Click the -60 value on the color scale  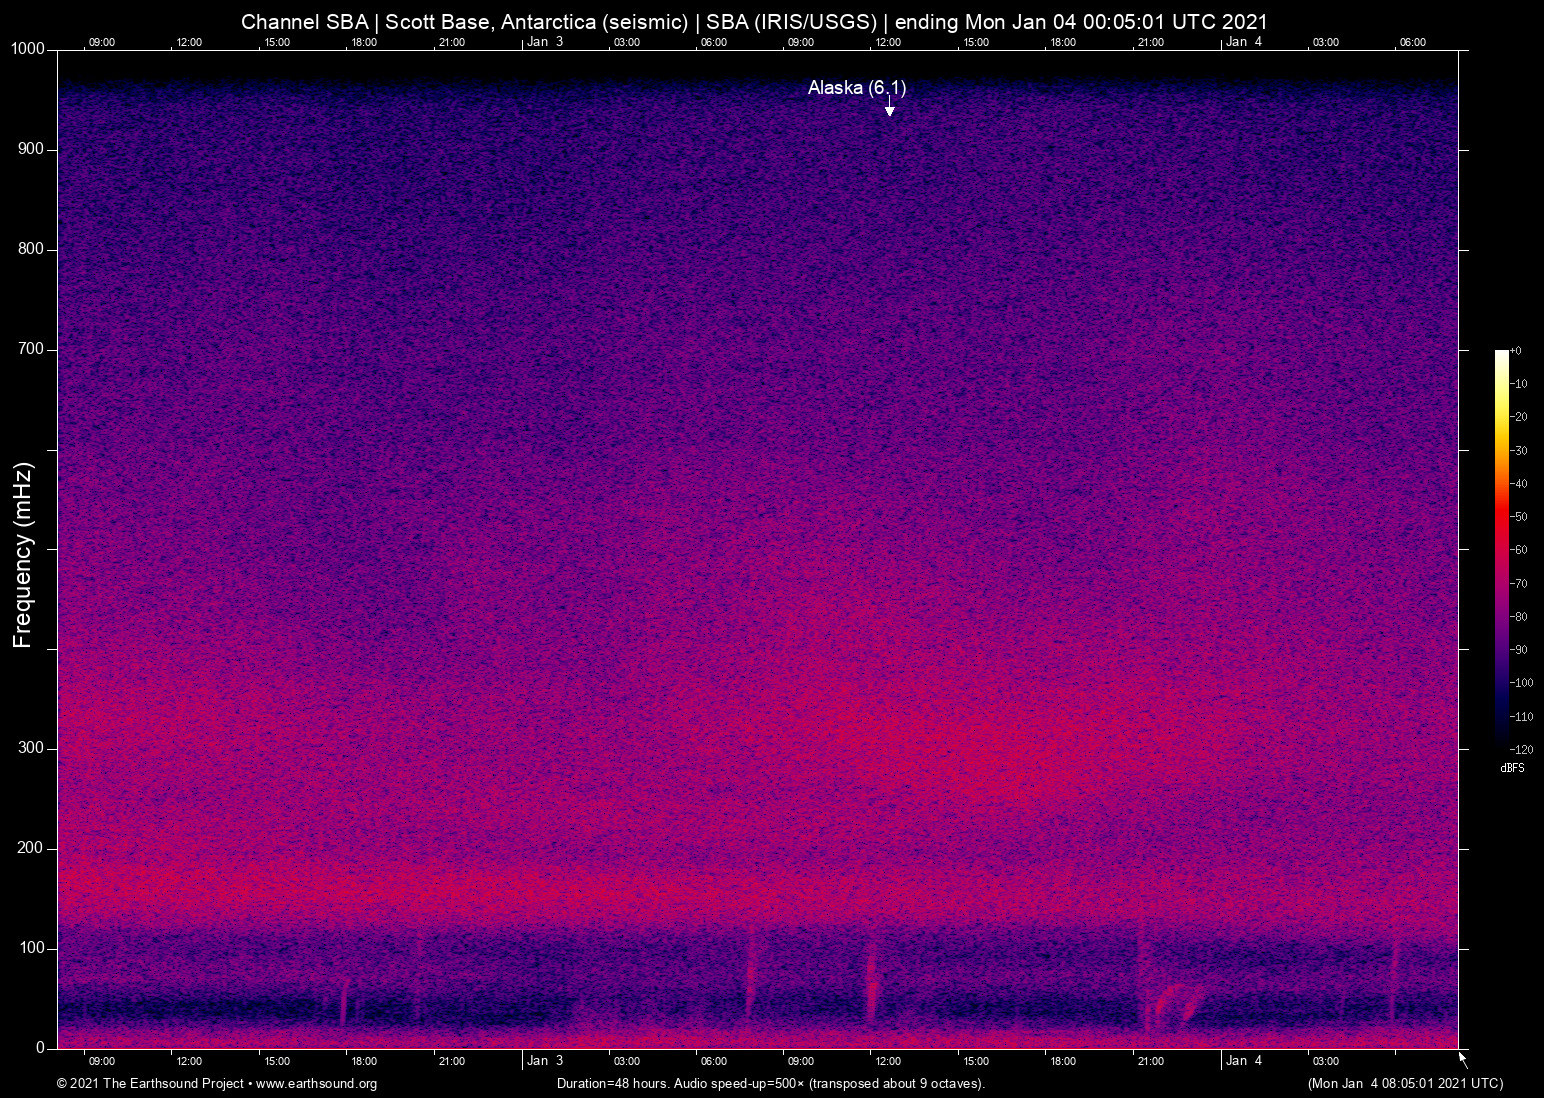(1519, 550)
